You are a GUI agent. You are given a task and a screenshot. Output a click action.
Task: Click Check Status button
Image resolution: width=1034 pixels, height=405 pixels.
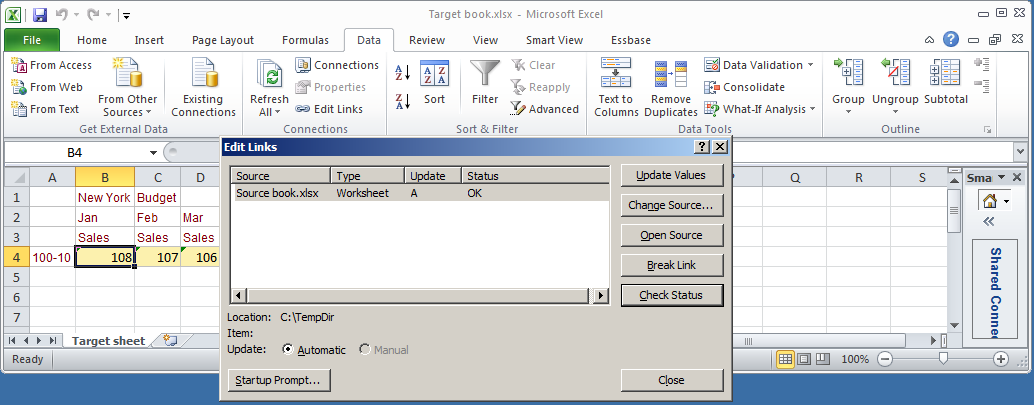[672, 295]
